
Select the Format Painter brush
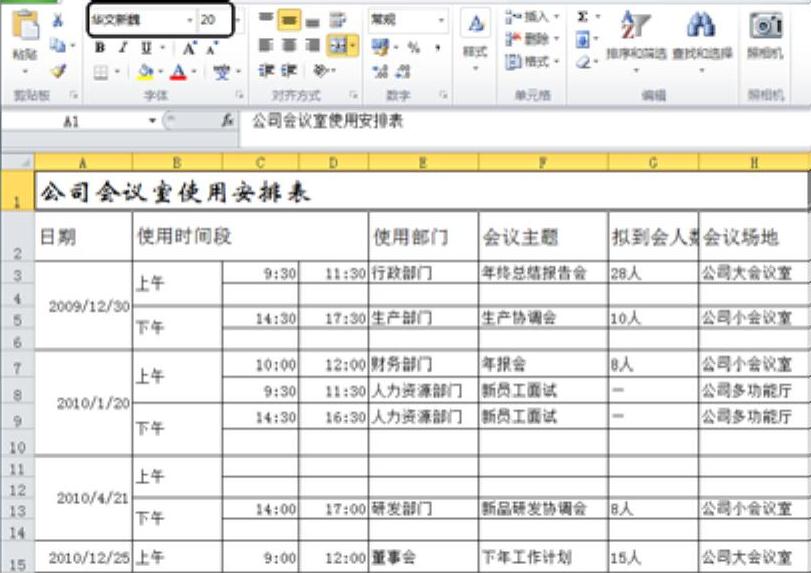pos(58,71)
